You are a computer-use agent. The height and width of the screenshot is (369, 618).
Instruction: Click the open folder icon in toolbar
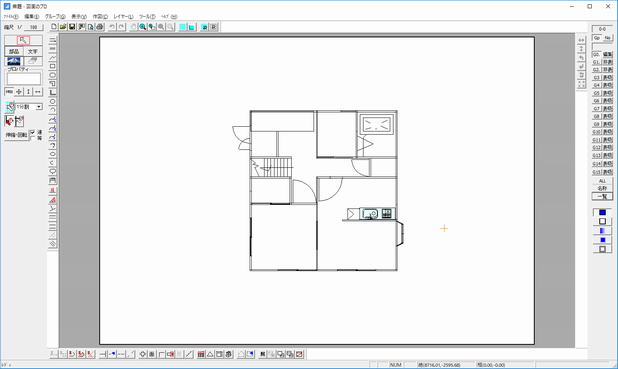point(63,27)
